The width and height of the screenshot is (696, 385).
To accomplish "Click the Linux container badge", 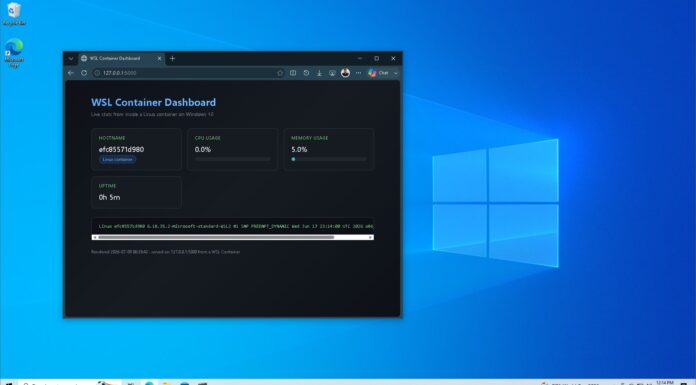I will [118, 159].
